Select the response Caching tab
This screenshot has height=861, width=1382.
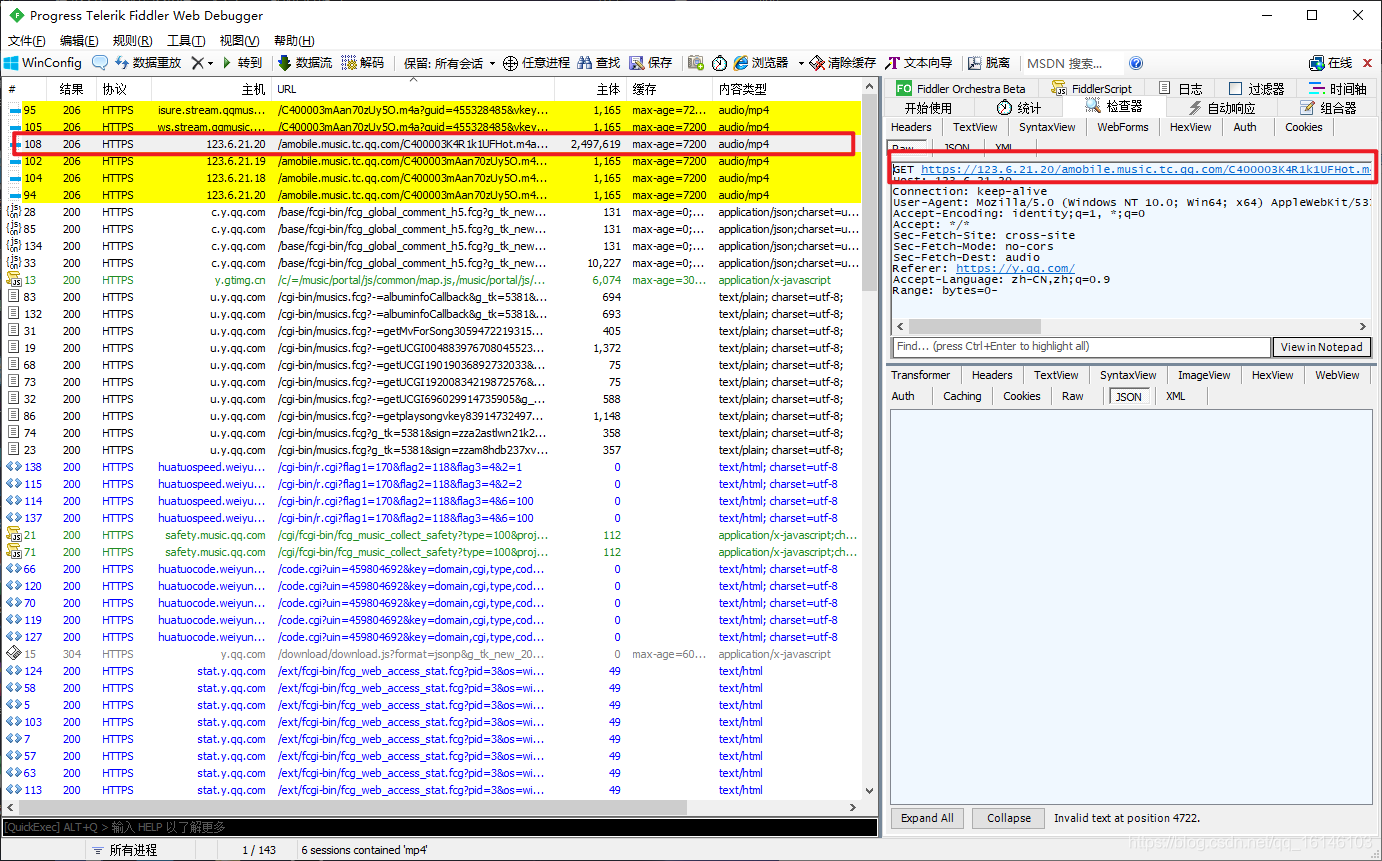point(962,396)
